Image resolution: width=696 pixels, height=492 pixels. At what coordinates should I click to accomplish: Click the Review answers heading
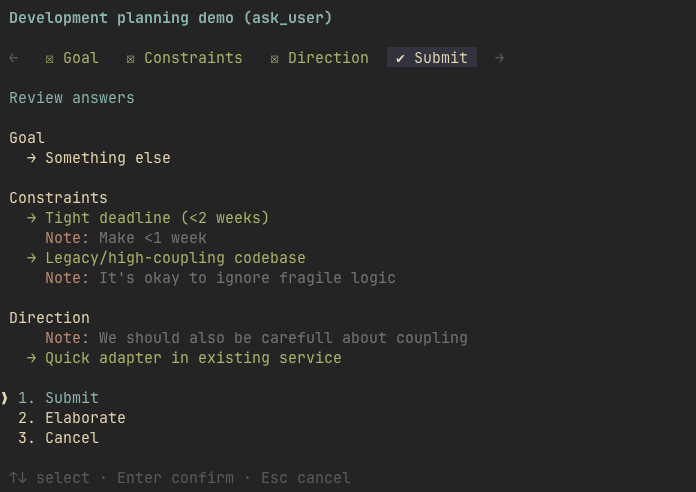coord(71,98)
